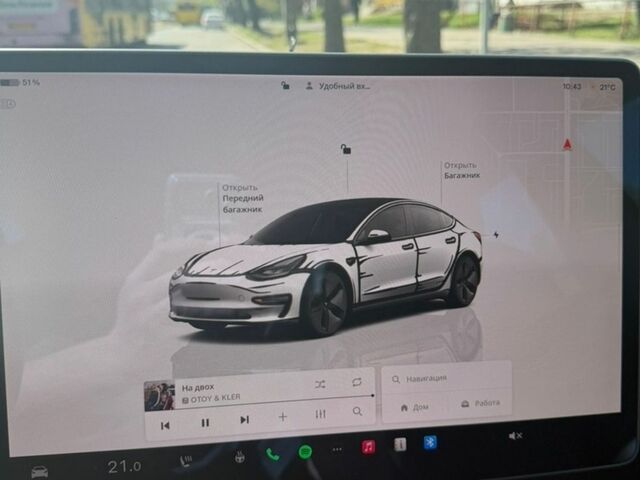Tap the 21°C outside temperature
The height and width of the screenshot is (480, 640).
(607, 87)
